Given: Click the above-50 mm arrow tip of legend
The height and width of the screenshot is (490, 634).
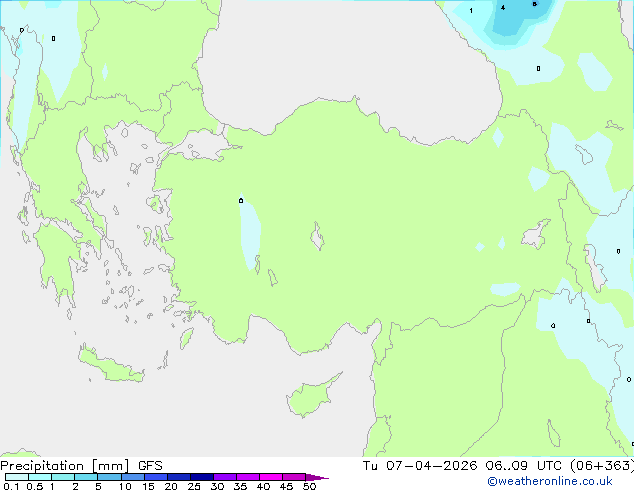Looking at the screenshot, I should (317, 477).
